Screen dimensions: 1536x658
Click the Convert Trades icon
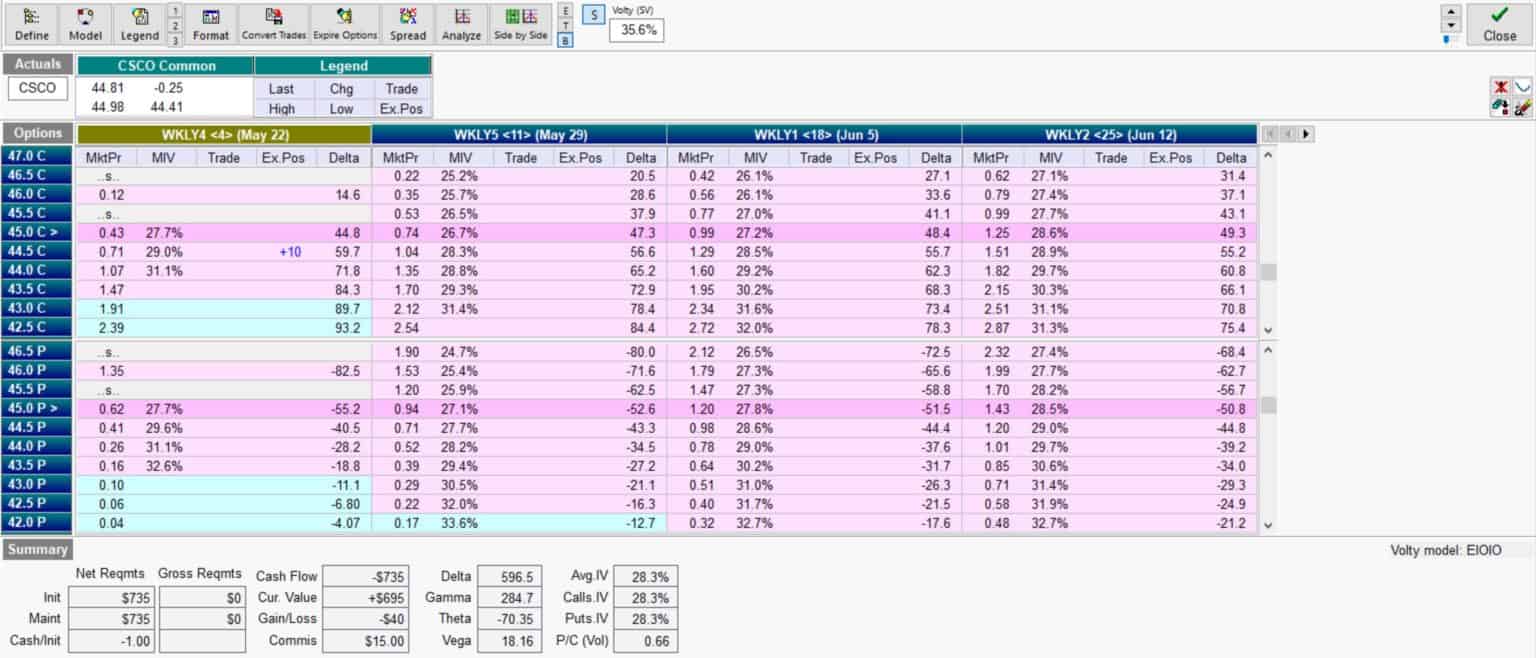(x=273, y=24)
